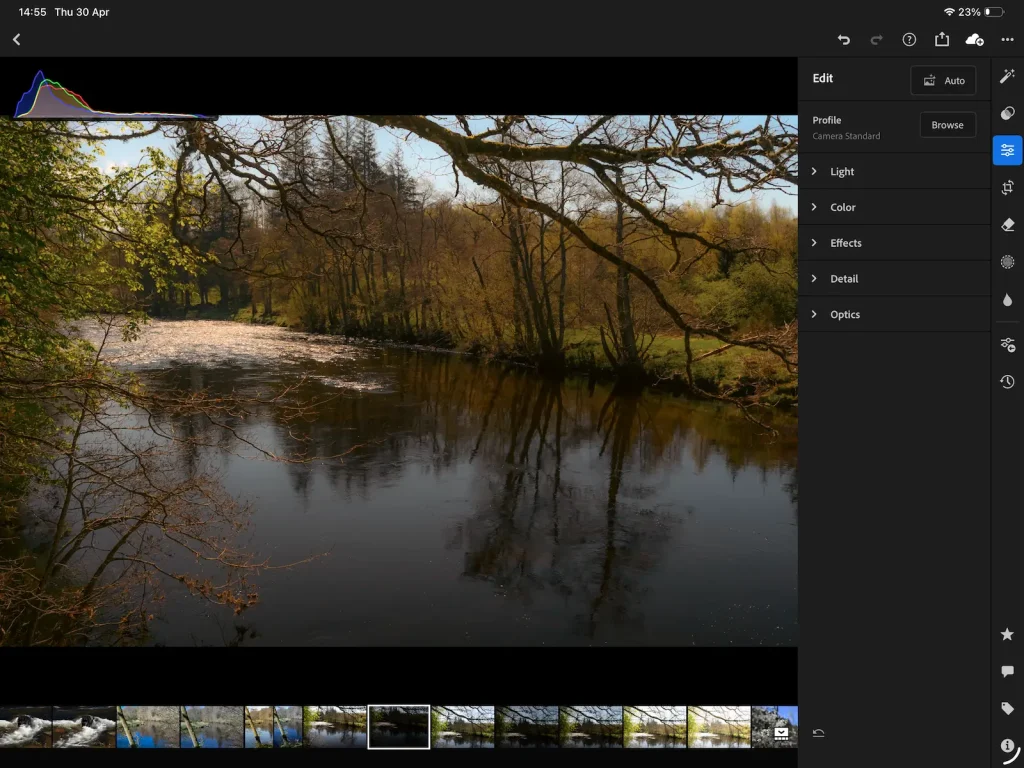
Task: Open the photo Info panel
Action: coord(1007,745)
